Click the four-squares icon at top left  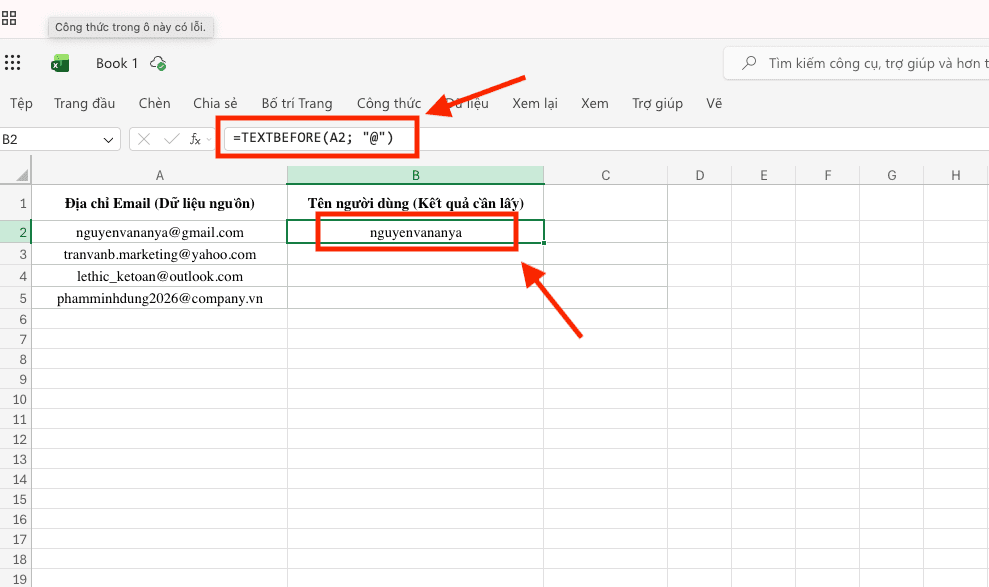tap(9, 18)
